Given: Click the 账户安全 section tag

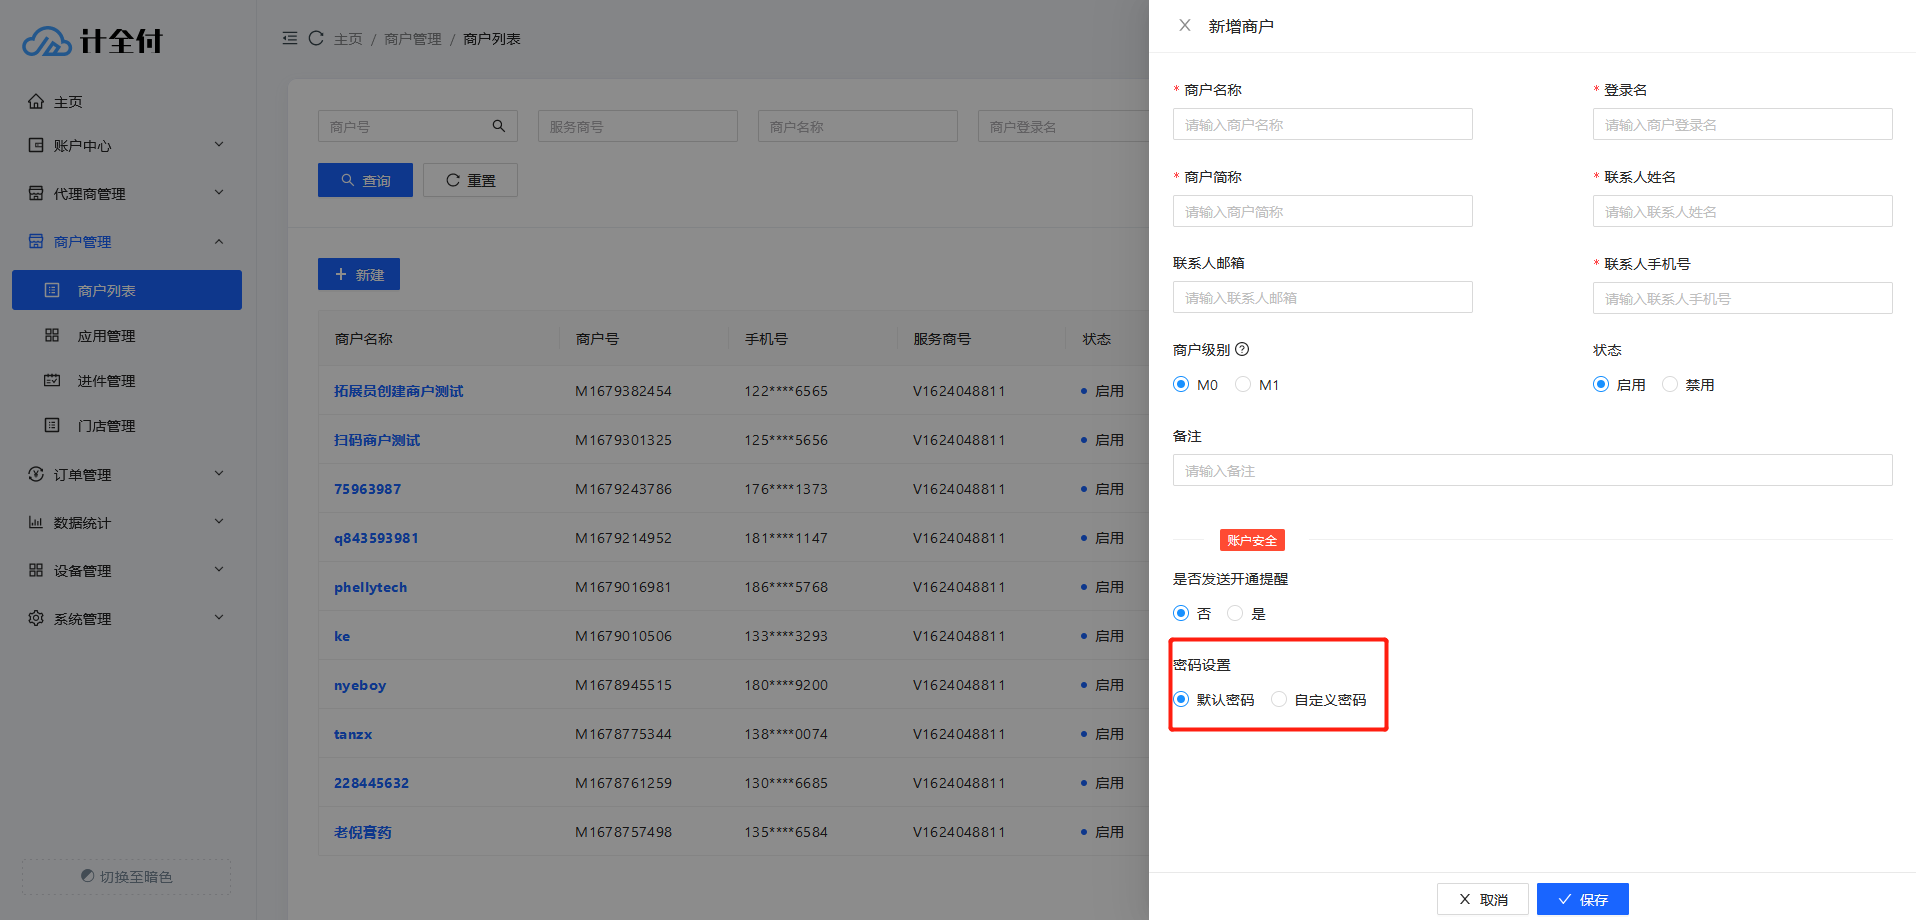Looking at the screenshot, I should coord(1252,540).
